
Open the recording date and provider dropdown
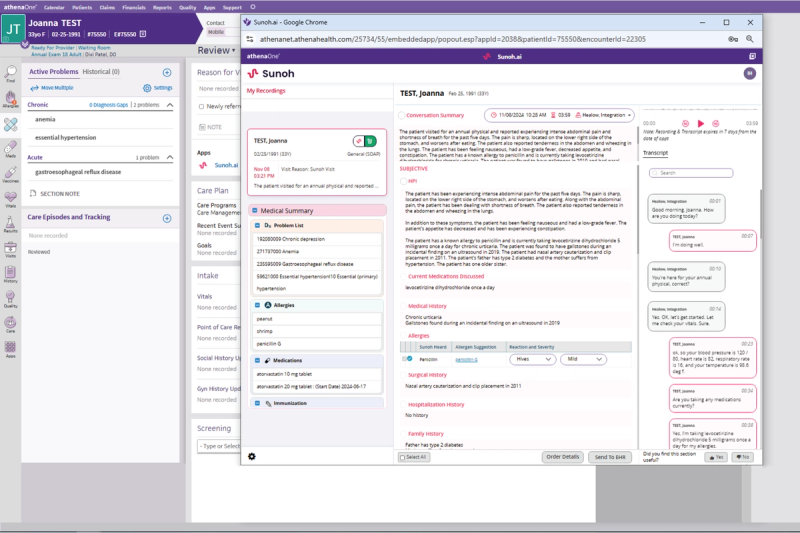(x=559, y=115)
